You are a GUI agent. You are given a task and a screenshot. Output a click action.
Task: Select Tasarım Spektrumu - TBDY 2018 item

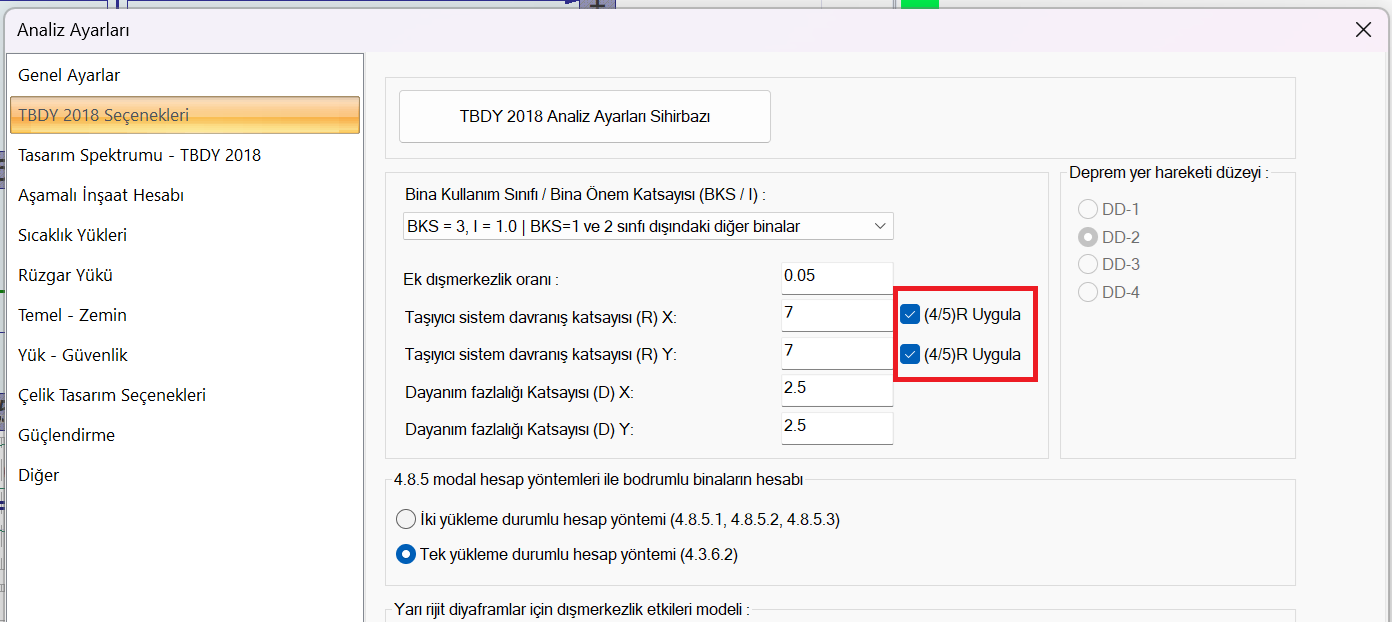139,155
